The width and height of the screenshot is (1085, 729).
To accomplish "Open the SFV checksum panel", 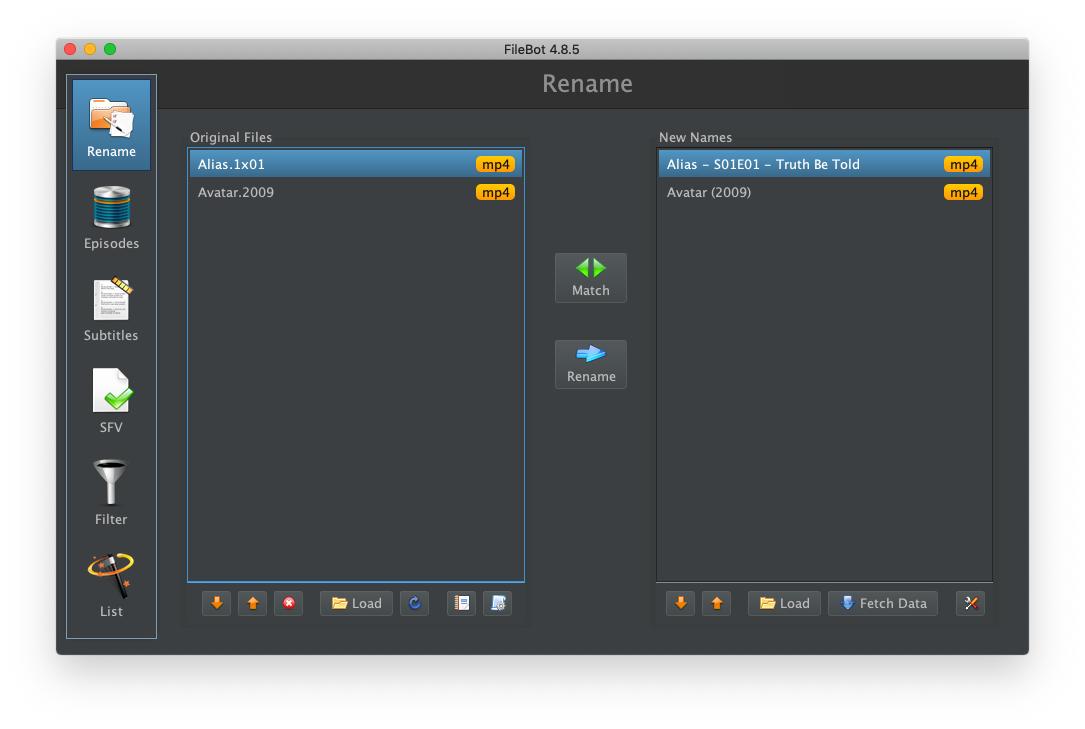I will click(x=111, y=401).
